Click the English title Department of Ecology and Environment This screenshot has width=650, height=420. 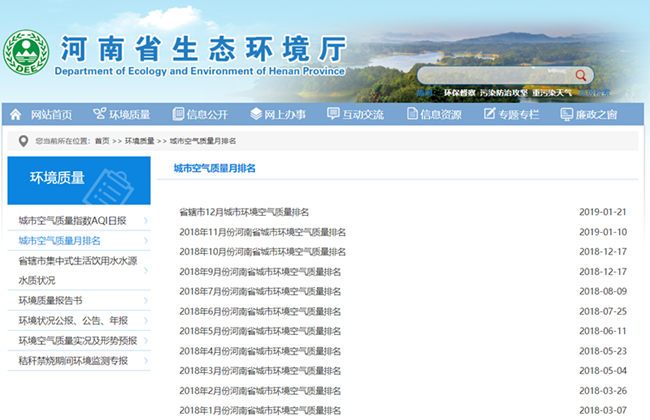click(x=199, y=71)
